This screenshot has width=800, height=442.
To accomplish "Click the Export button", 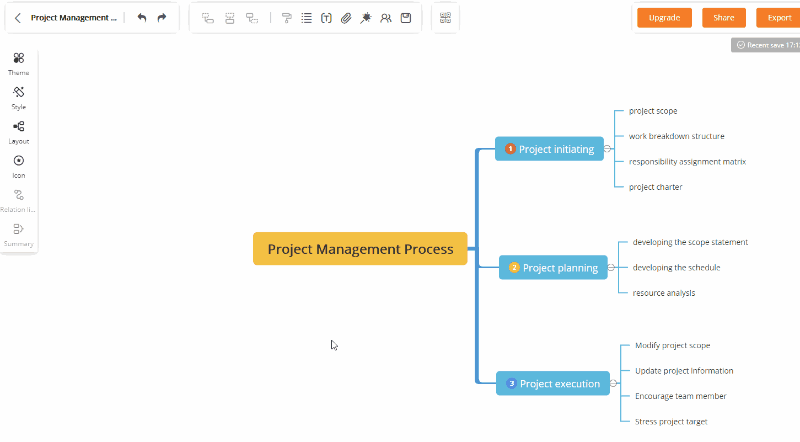I will pos(778,18).
